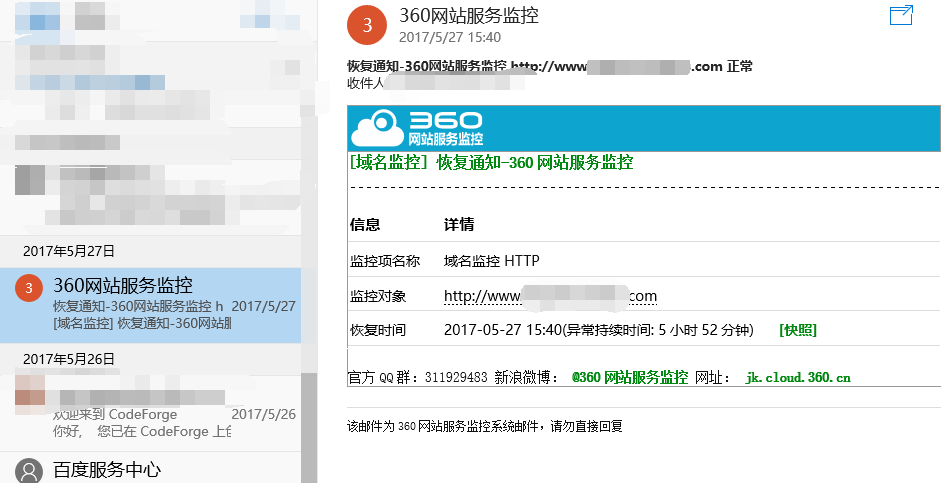Click the green [域名监控] 恢复通知 heading
The image size is (941, 483).
[x=491, y=163]
